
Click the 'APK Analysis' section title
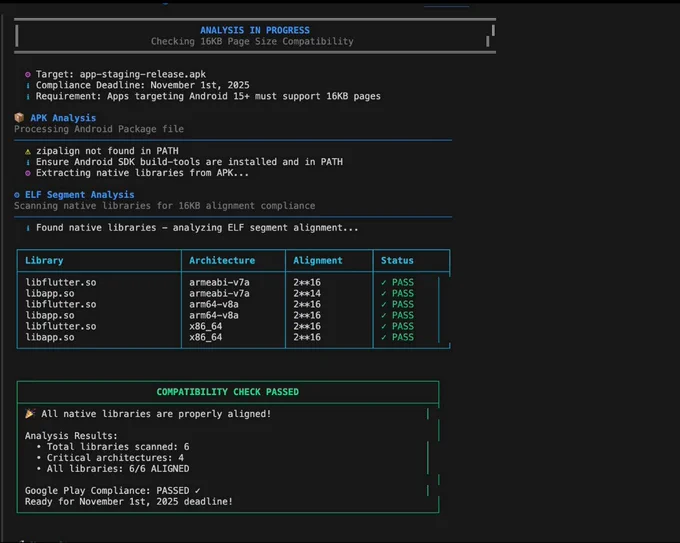click(x=63, y=118)
